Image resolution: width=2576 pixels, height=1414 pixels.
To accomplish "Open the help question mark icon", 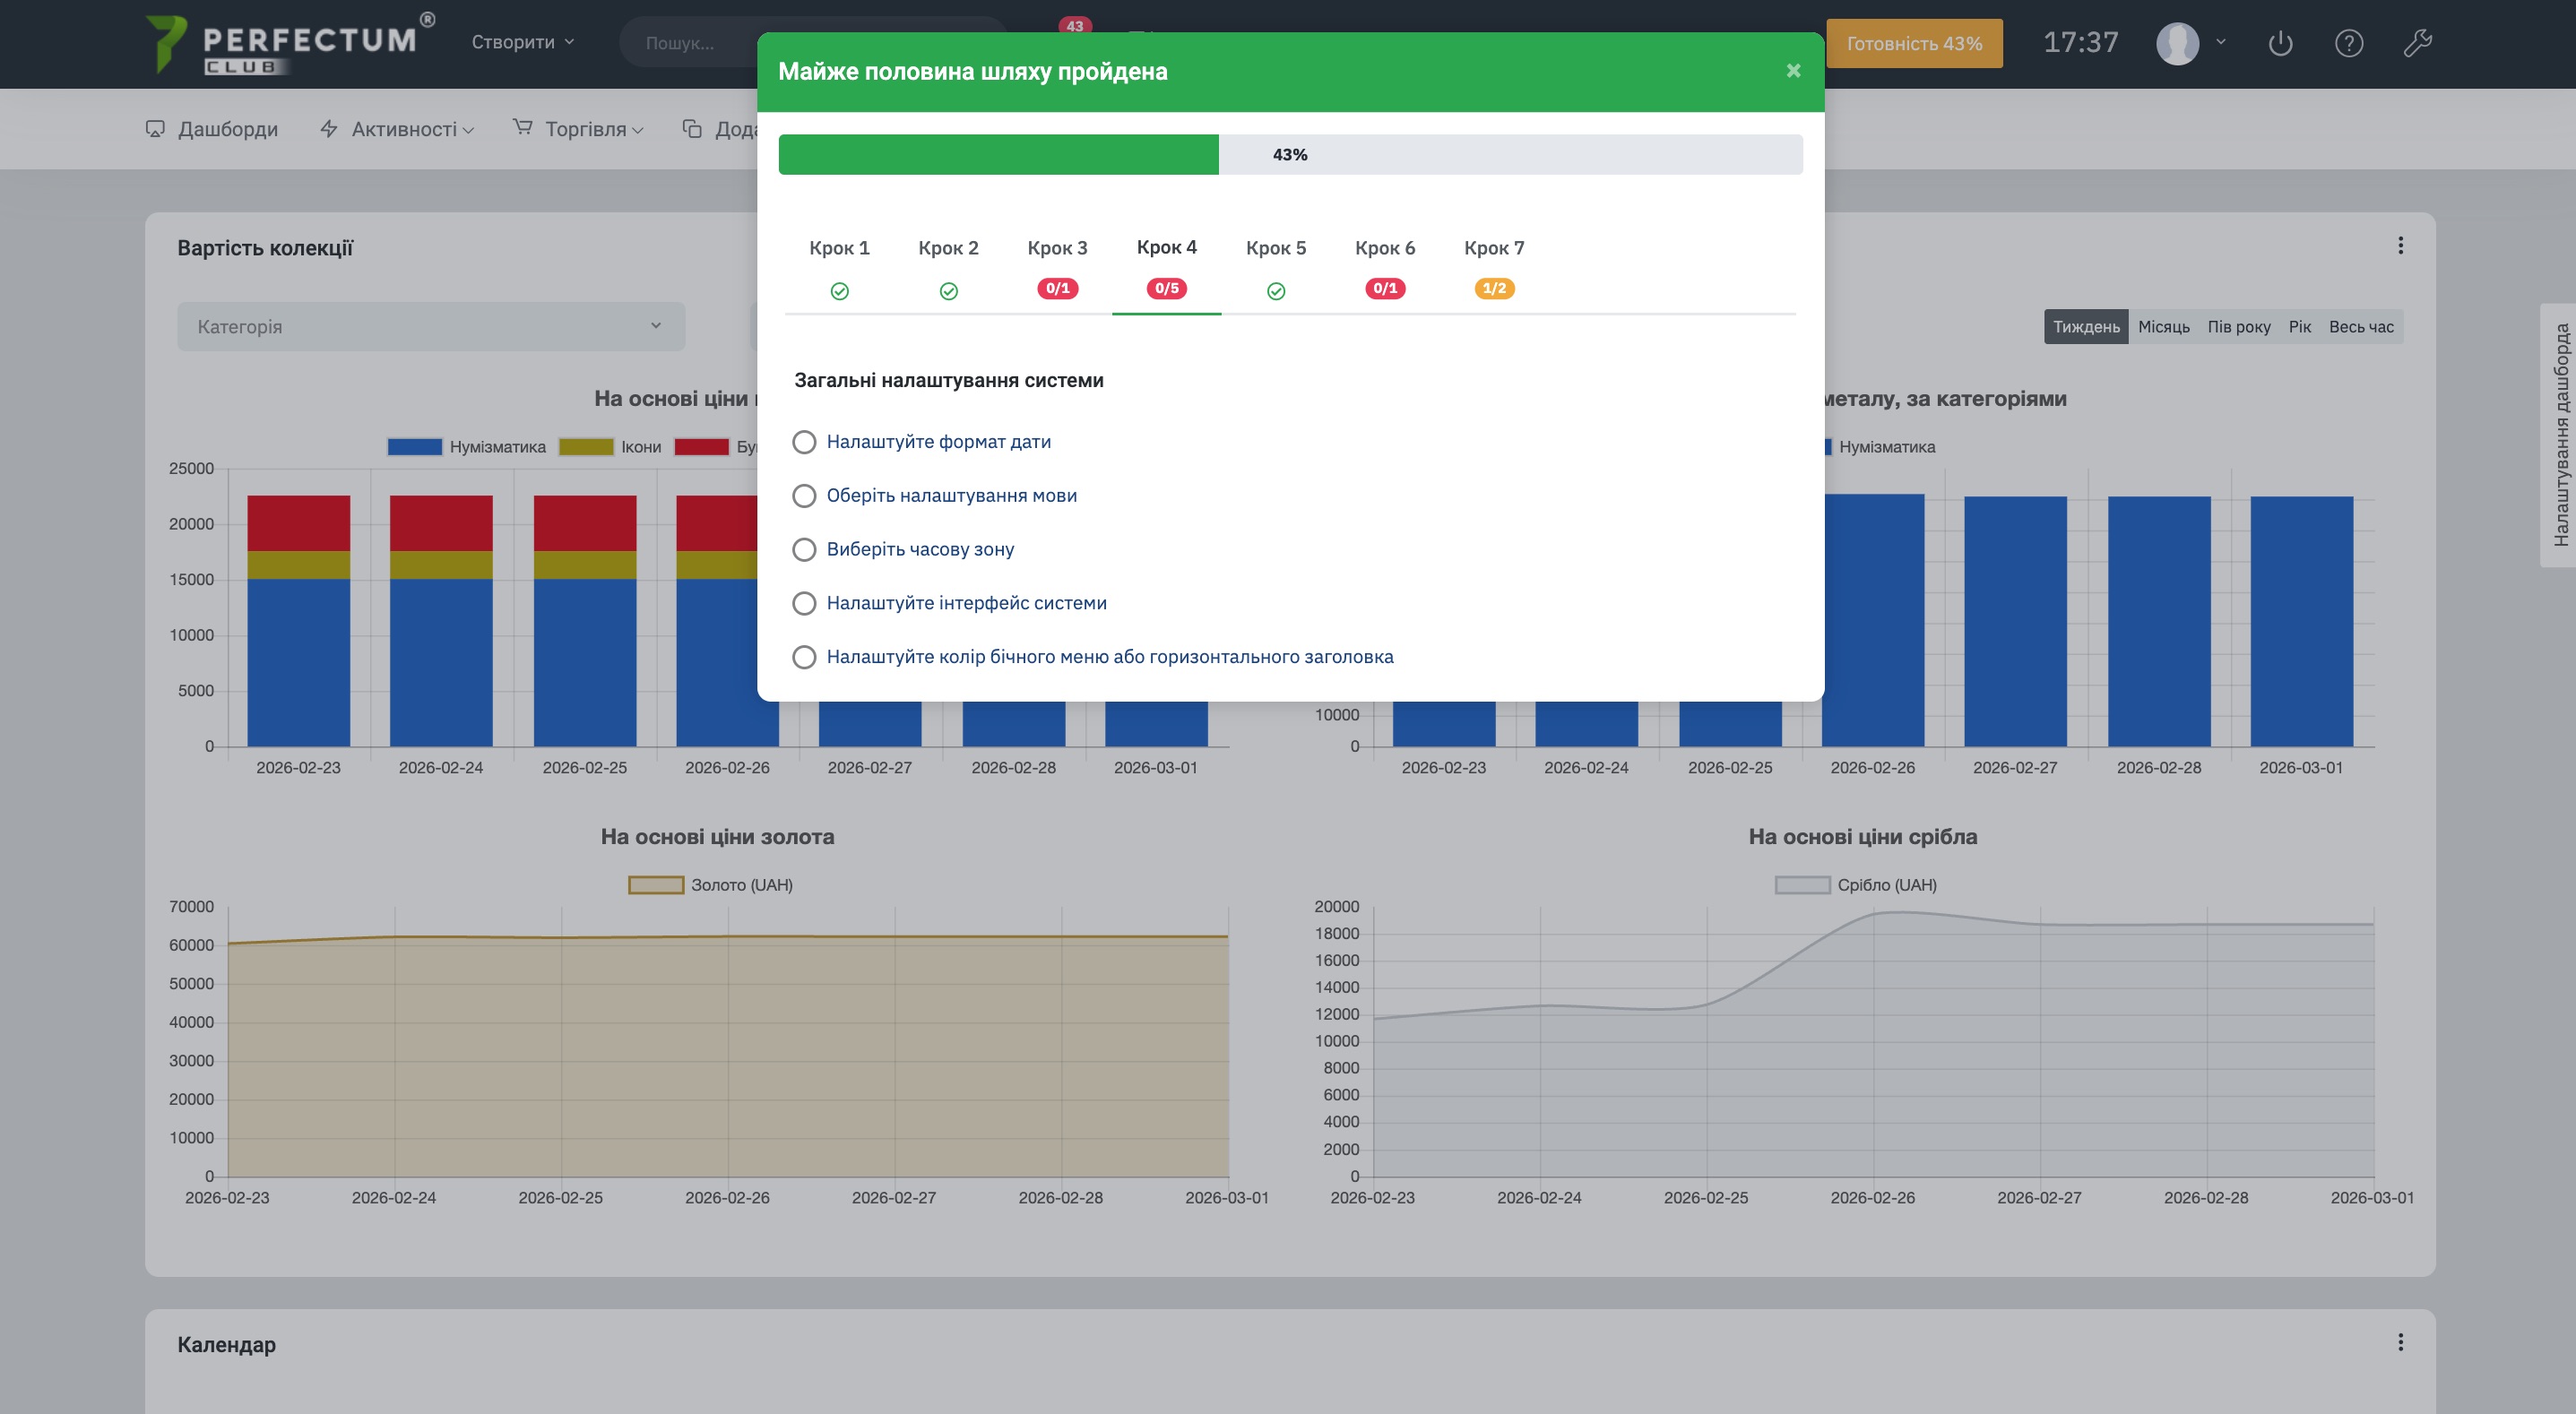I will tap(2348, 43).
